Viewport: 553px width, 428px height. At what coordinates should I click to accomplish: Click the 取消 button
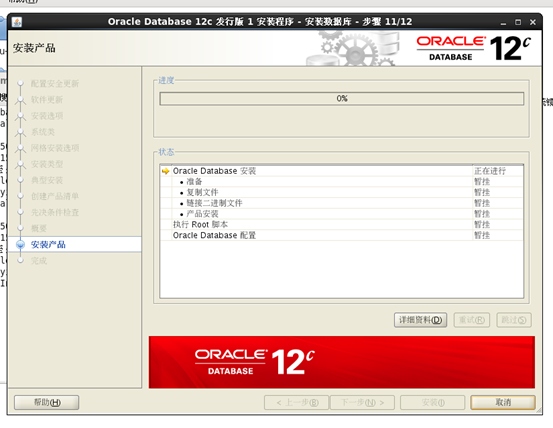(503, 402)
